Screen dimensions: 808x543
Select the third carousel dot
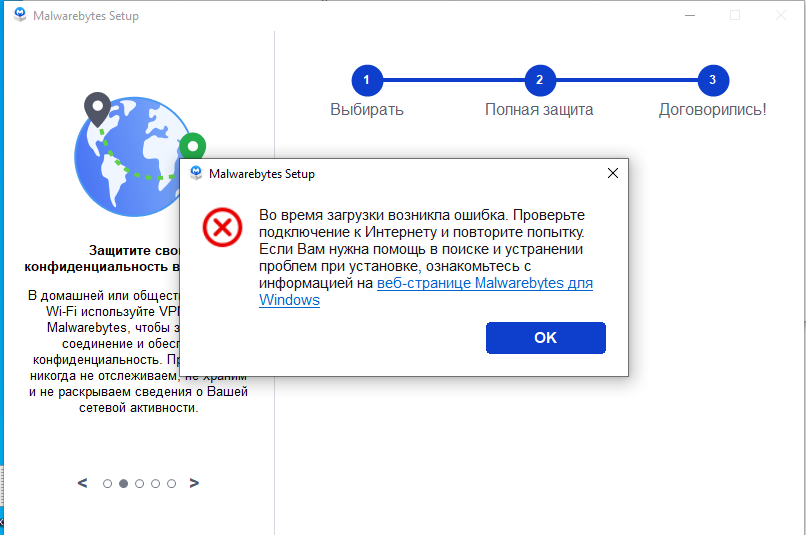(x=139, y=484)
